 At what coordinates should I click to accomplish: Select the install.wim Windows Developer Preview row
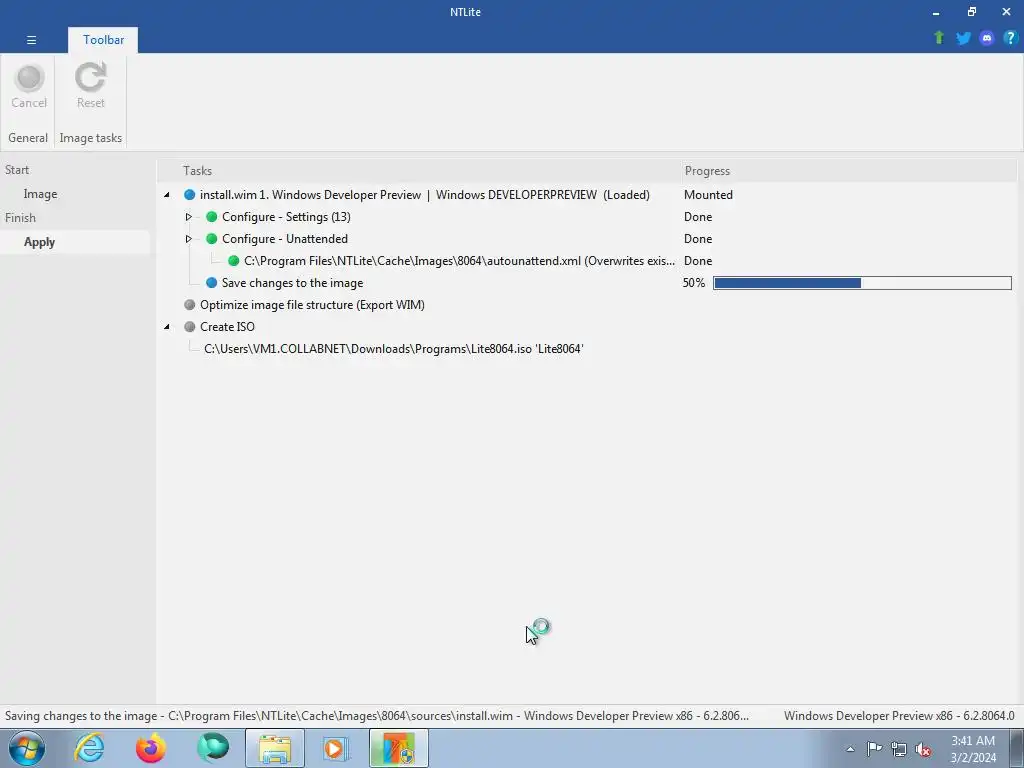pos(424,195)
